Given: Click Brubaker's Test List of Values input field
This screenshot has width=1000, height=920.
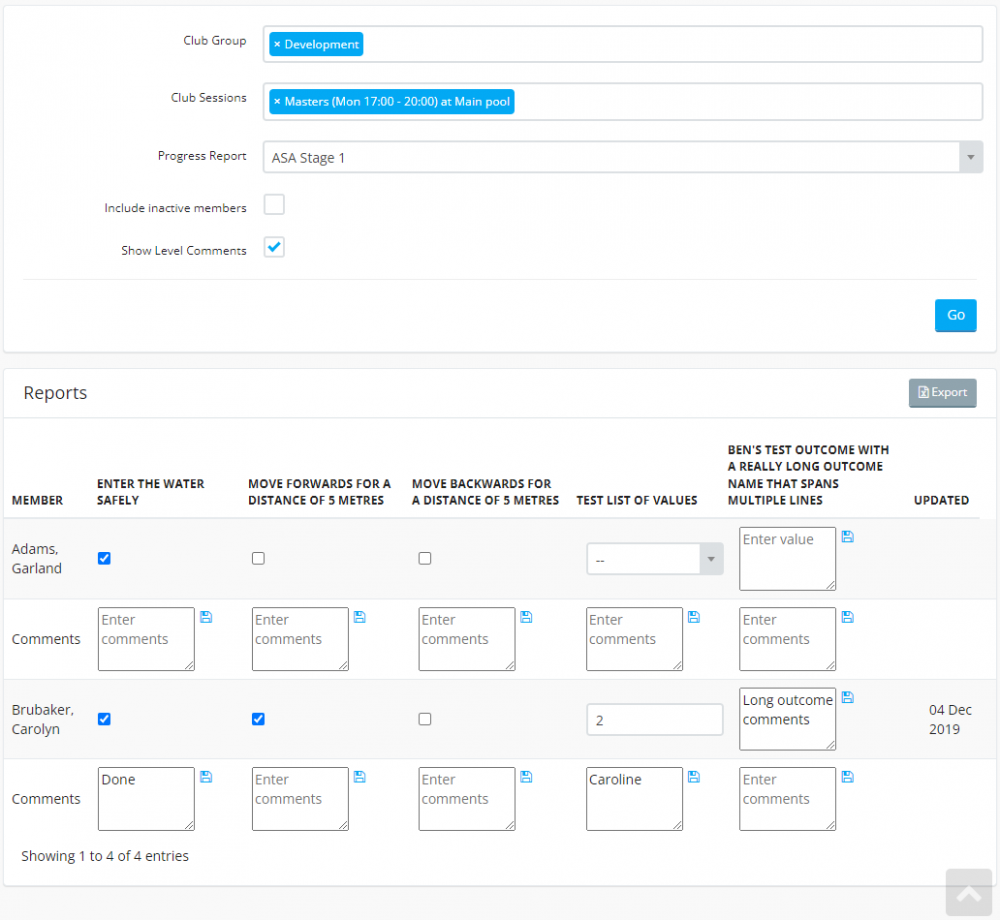Looking at the screenshot, I should click(x=654, y=720).
